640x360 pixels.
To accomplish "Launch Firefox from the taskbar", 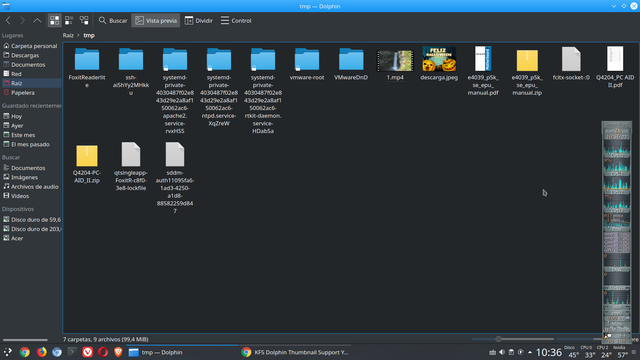I will [x=41, y=352].
